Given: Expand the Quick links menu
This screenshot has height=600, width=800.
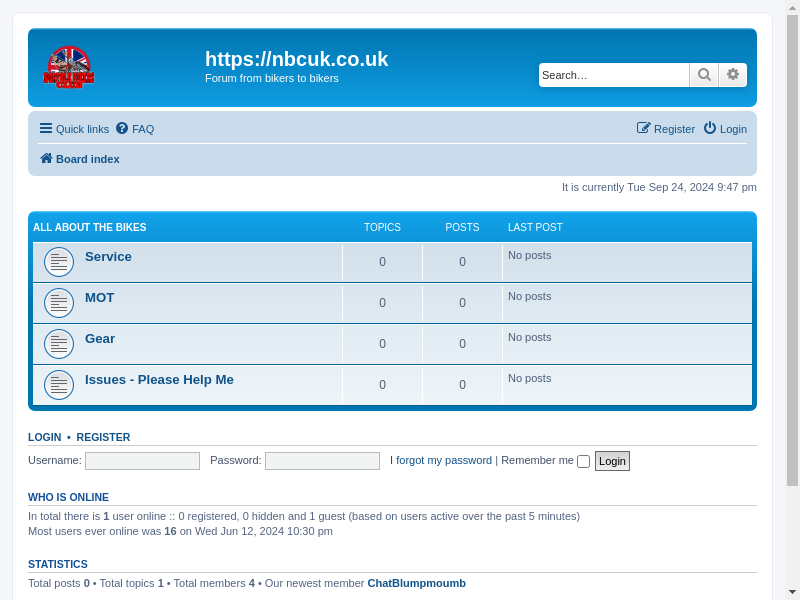Looking at the screenshot, I should coord(75,129).
